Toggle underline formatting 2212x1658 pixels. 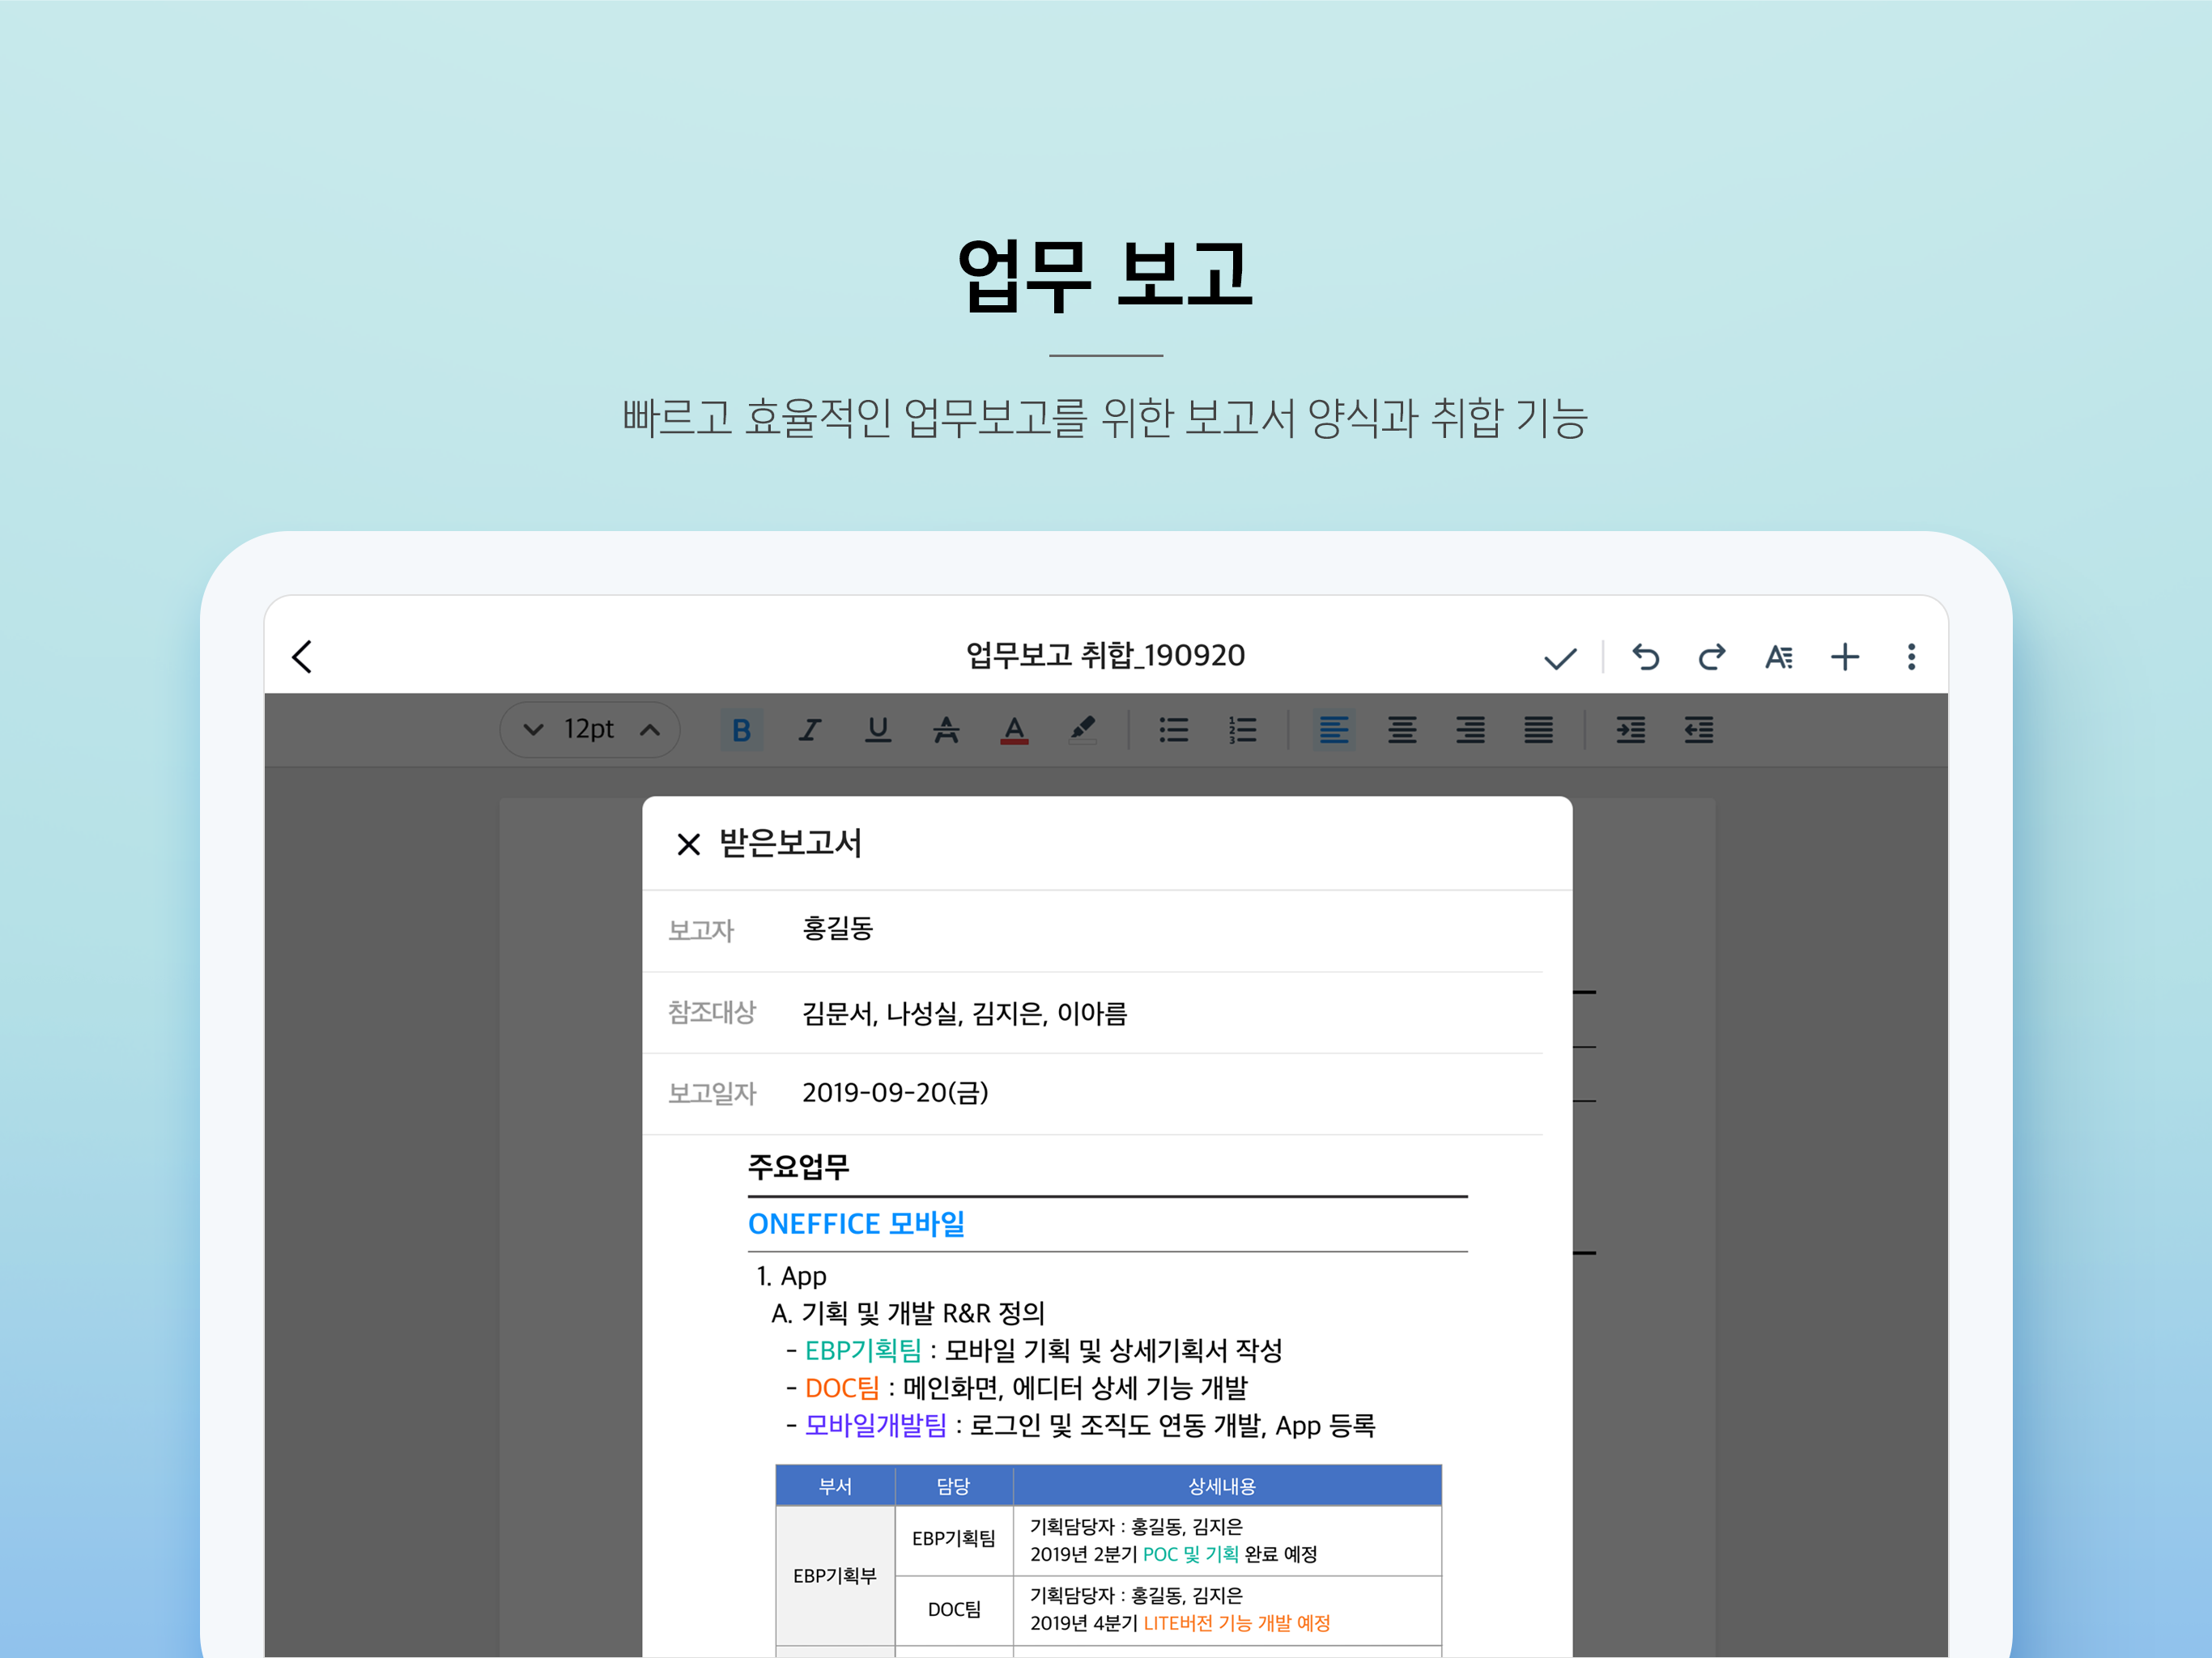877,730
